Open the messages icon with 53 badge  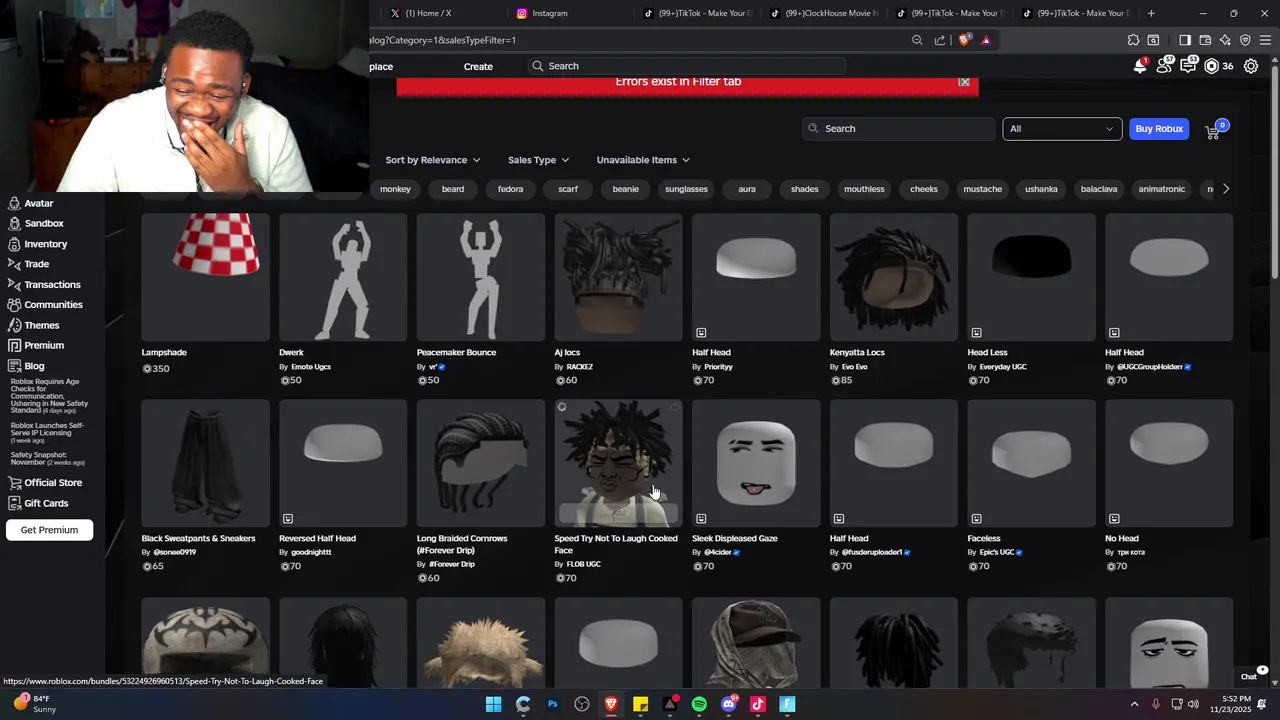[x=1188, y=66]
